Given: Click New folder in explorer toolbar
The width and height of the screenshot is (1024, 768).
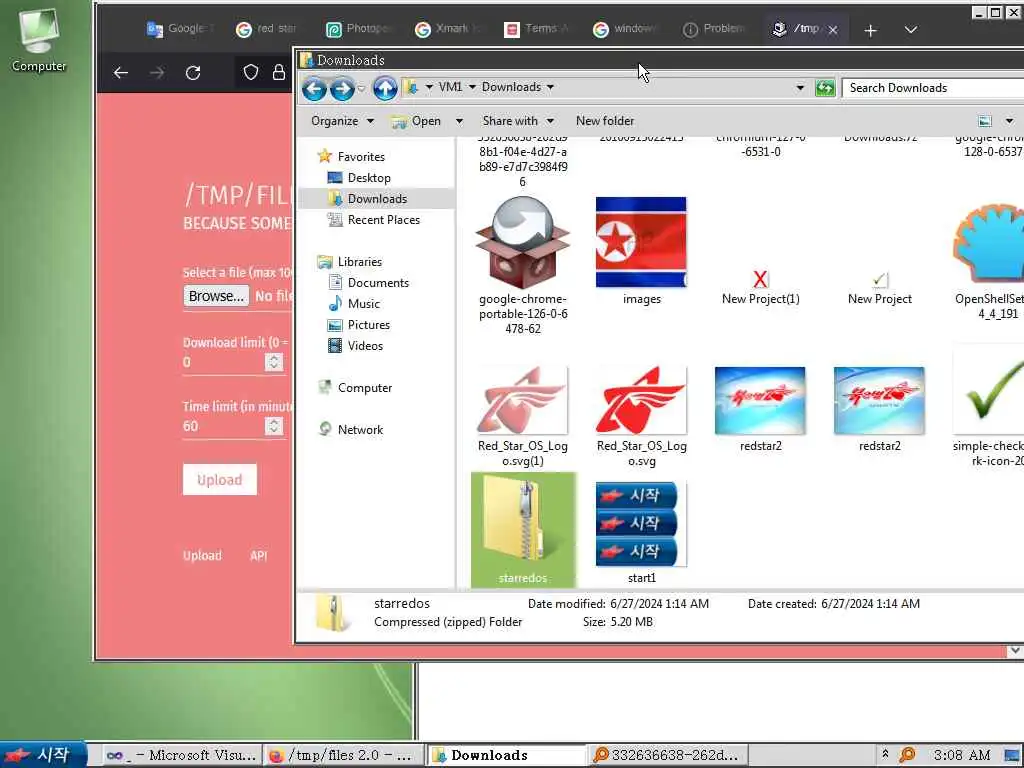Looking at the screenshot, I should coord(605,121).
